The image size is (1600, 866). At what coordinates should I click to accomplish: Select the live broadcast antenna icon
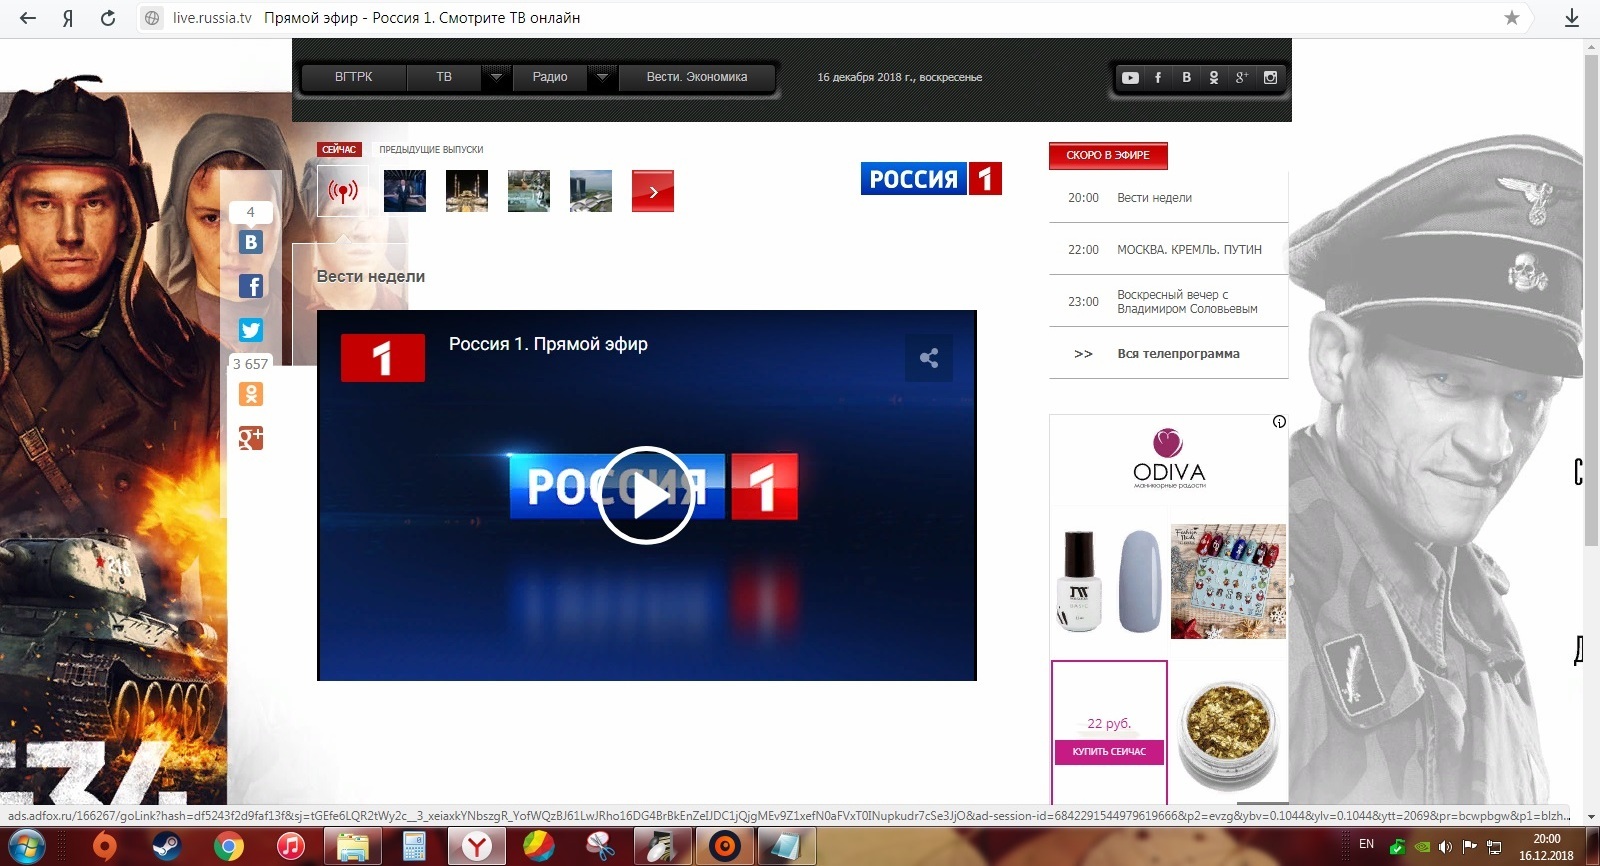[343, 191]
